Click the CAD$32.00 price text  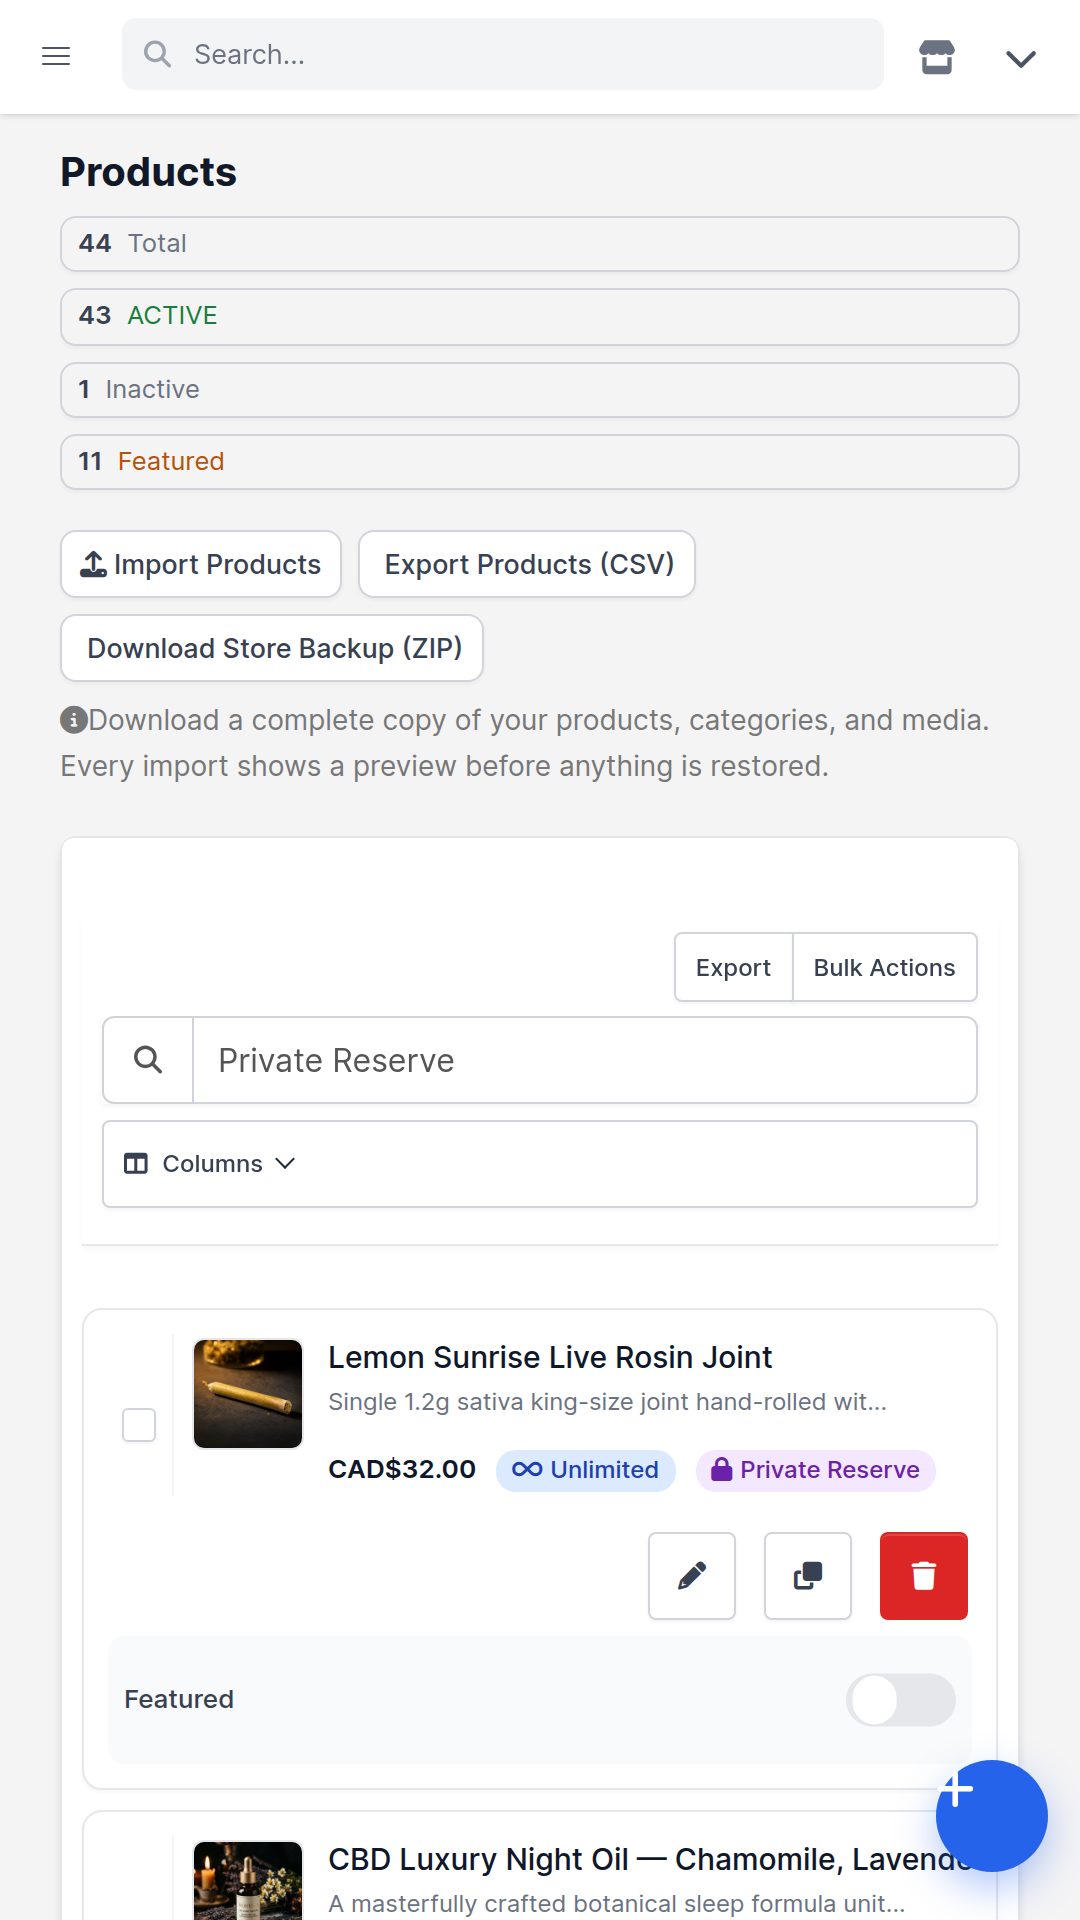point(402,1470)
